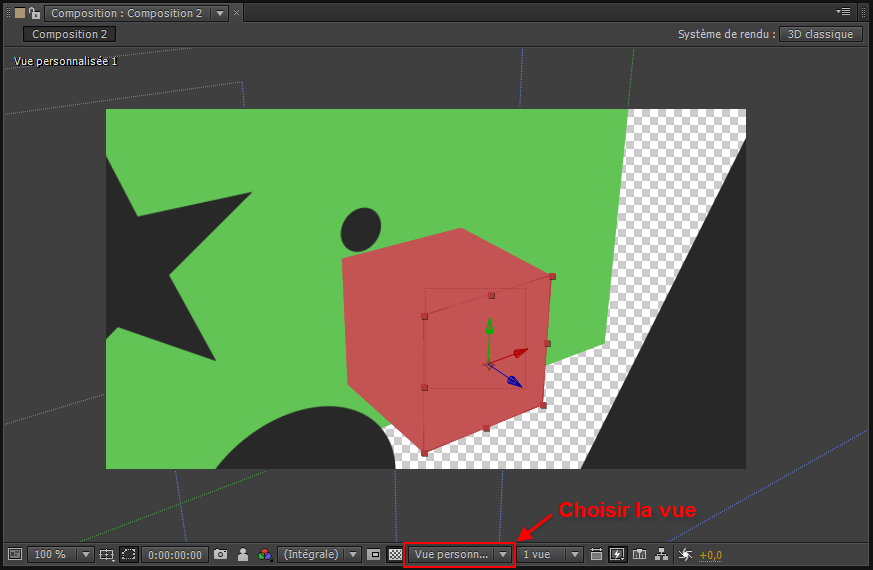Click the Vue personnalisée 1 view label

pos(66,61)
